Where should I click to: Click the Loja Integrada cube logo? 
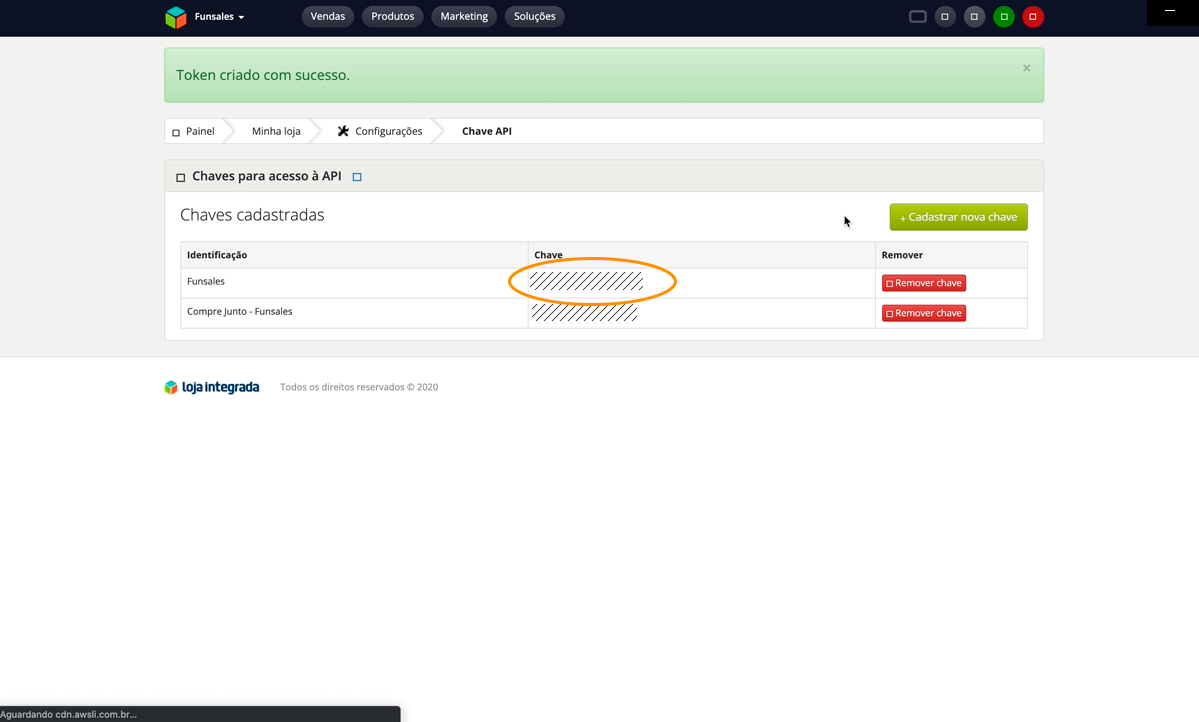(176, 17)
